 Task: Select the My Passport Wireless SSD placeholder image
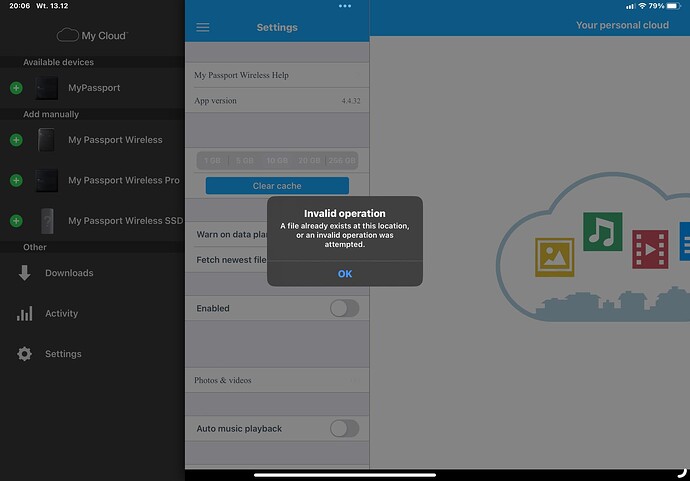[x=47, y=221]
